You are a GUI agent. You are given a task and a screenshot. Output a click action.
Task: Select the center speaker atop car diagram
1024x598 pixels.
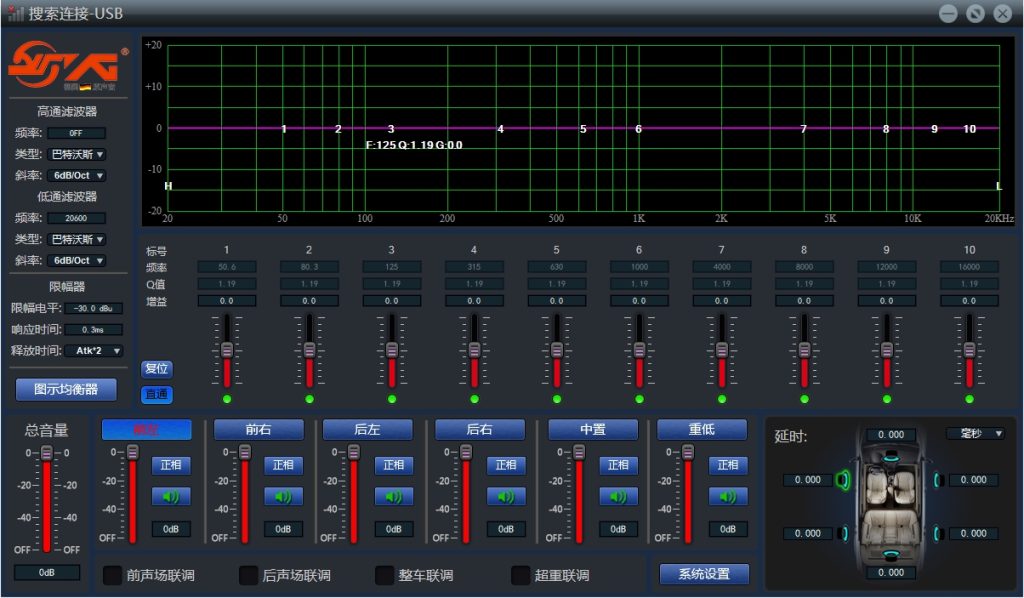click(x=891, y=457)
